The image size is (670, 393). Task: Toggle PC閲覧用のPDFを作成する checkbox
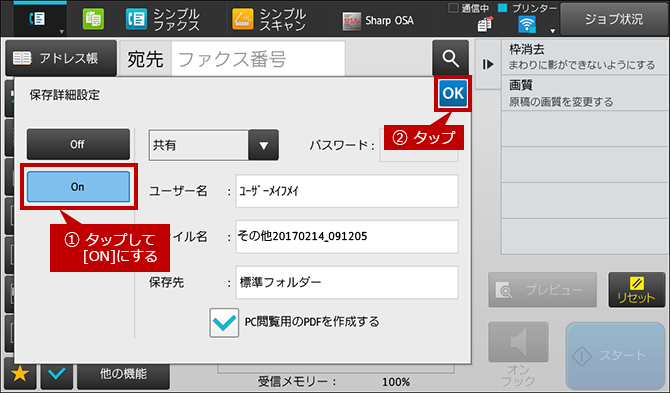click(224, 323)
